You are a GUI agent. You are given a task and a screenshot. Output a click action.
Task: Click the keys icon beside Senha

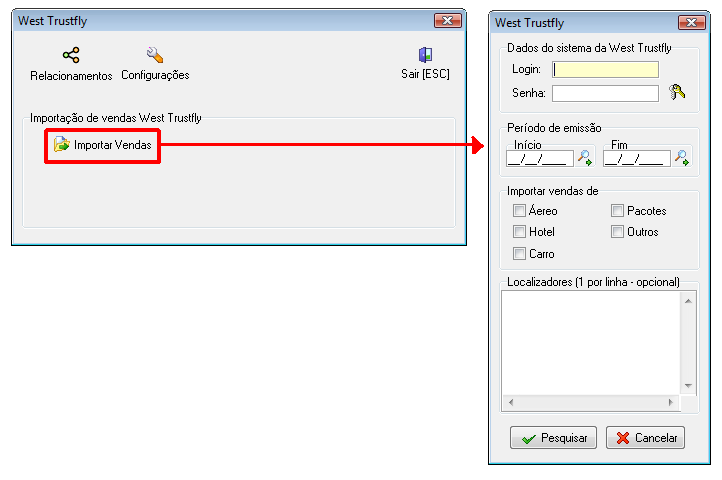click(677, 92)
